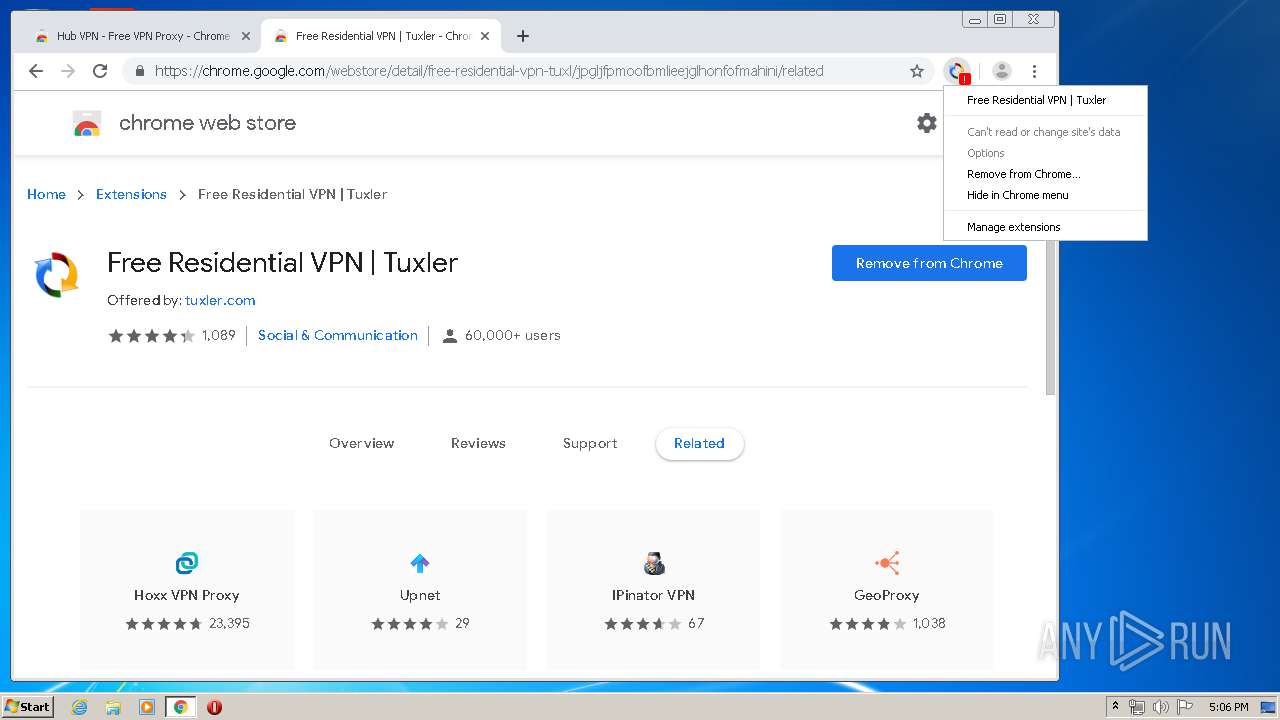This screenshot has width=1280, height=720.
Task: Open the Chrome profile avatar
Action: [1001, 71]
